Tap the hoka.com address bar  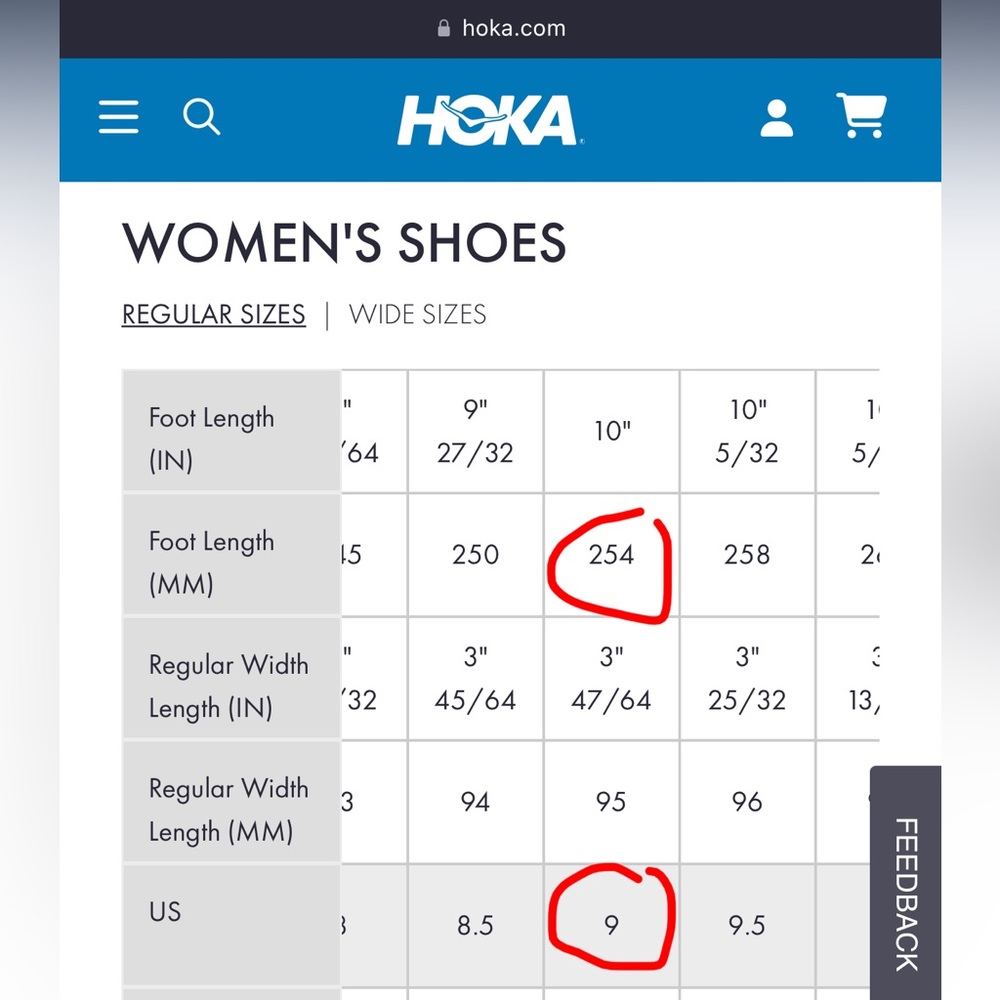tap(513, 28)
